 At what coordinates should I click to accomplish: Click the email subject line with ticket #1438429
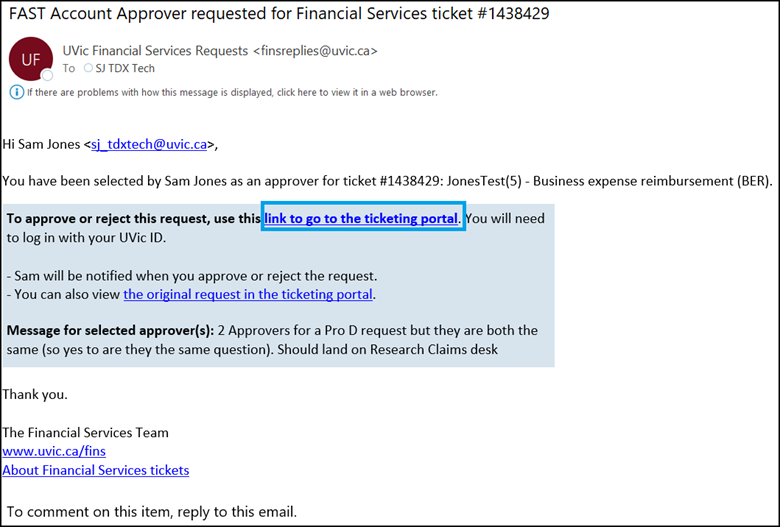[279, 13]
